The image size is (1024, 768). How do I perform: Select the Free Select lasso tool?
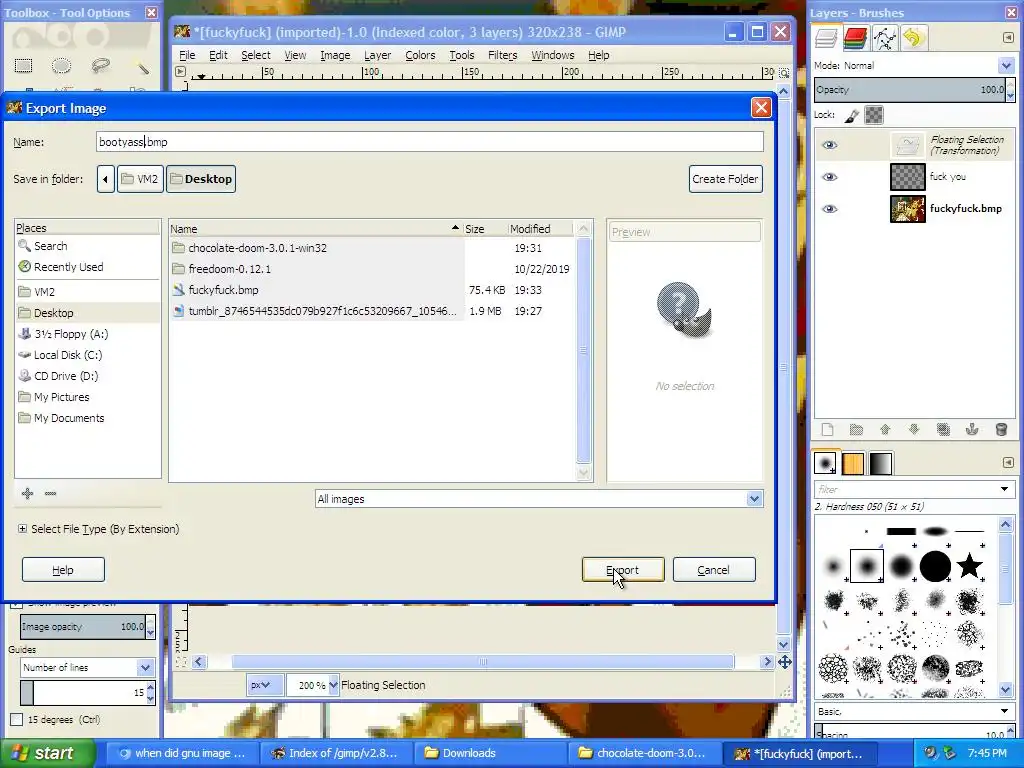[x=100, y=65]
